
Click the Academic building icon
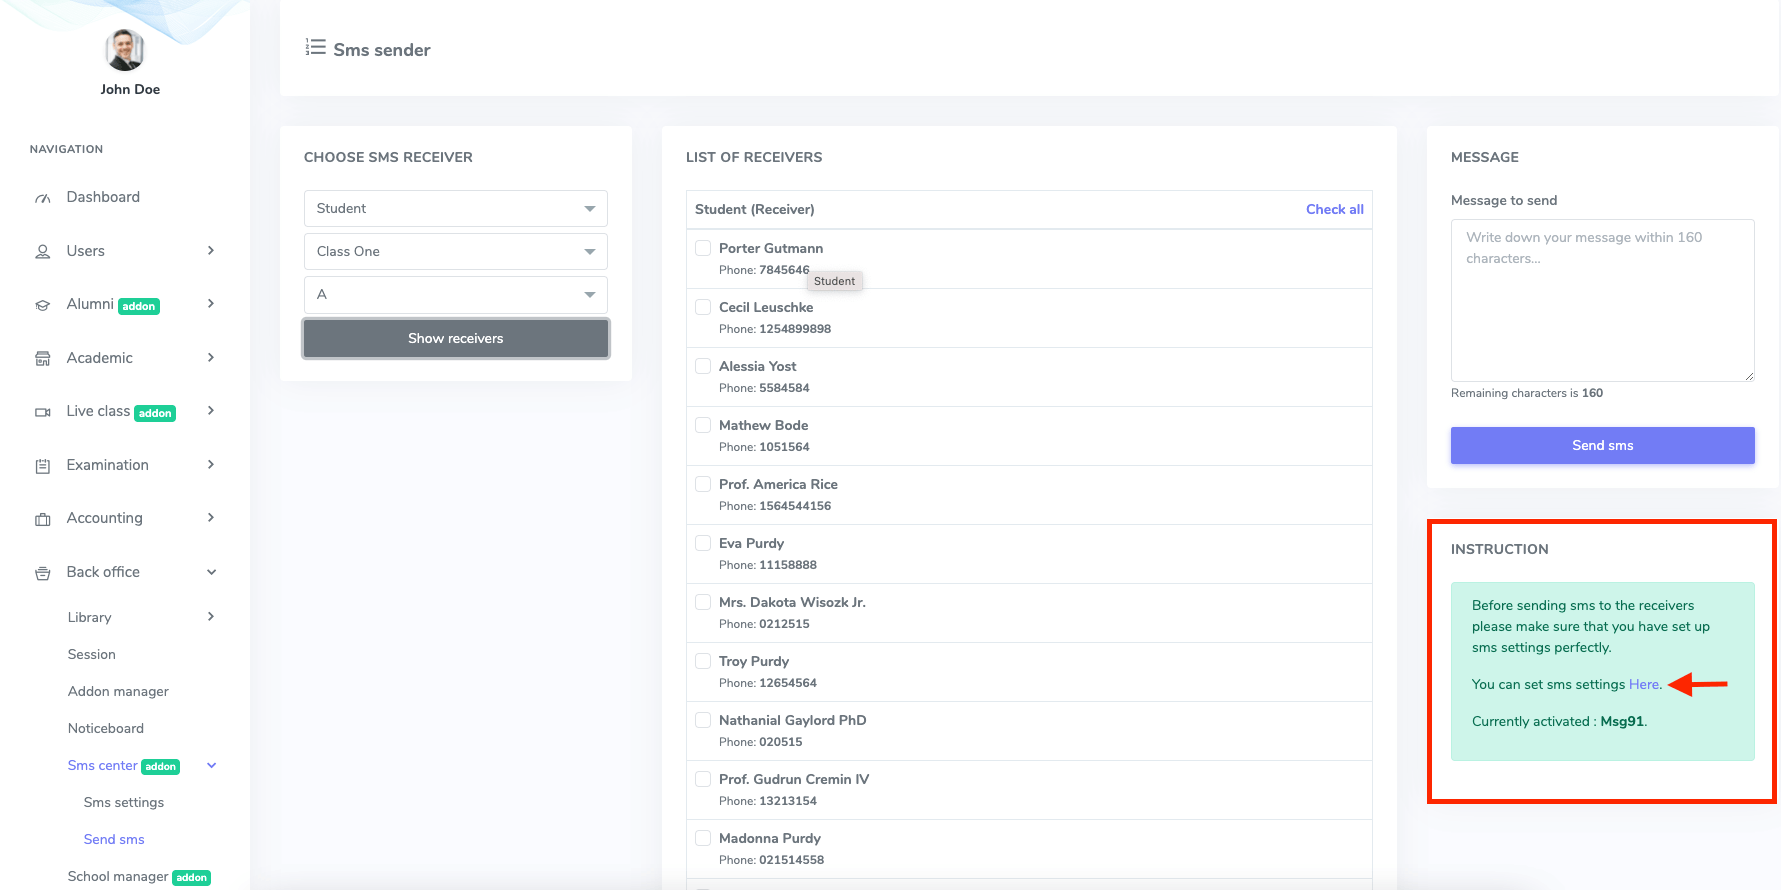point(43,359)
